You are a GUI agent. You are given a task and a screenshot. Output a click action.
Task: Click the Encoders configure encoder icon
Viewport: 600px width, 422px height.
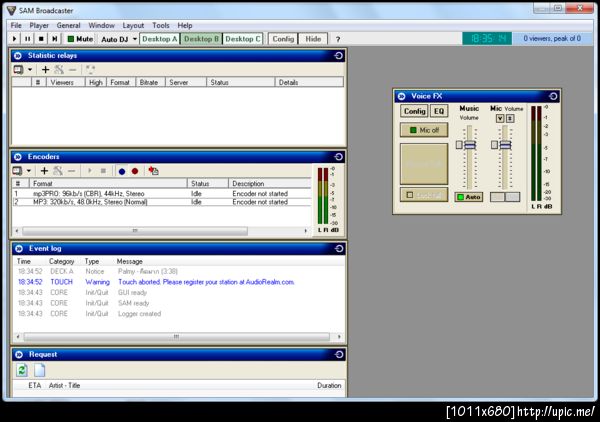click(x=58, y=171)
